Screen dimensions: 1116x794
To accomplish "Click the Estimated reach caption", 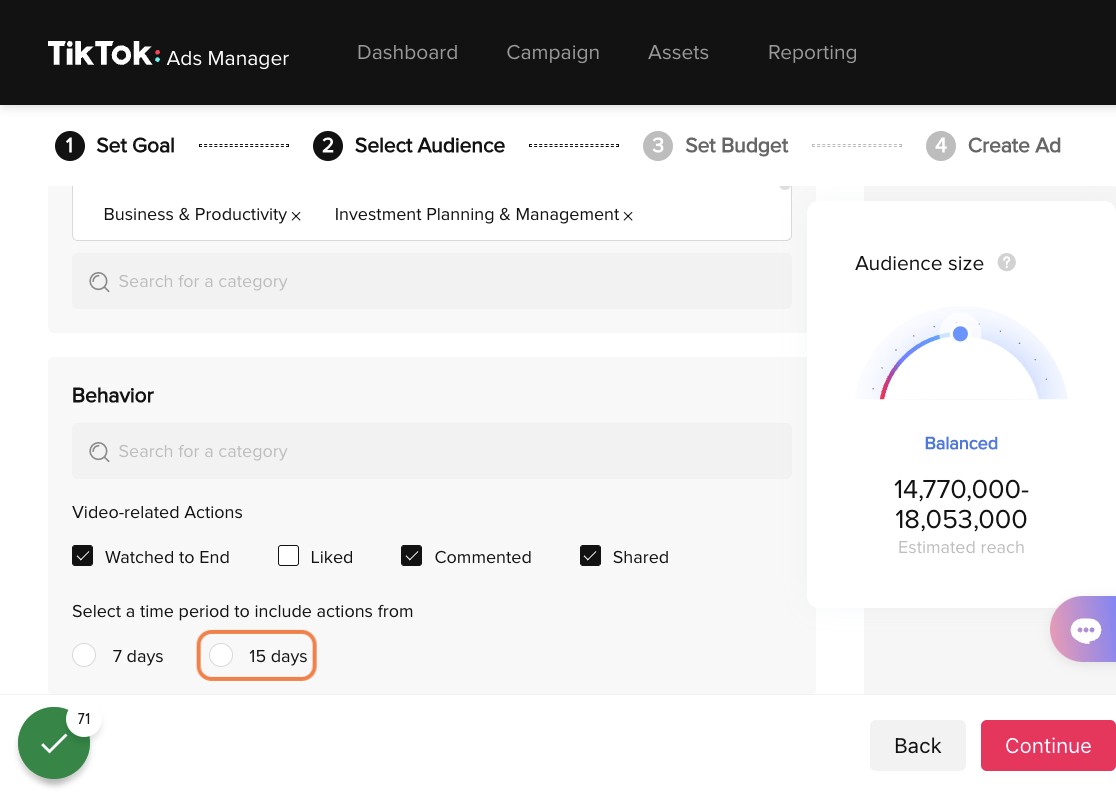I will pyautogui.click(x=961, y=547).
